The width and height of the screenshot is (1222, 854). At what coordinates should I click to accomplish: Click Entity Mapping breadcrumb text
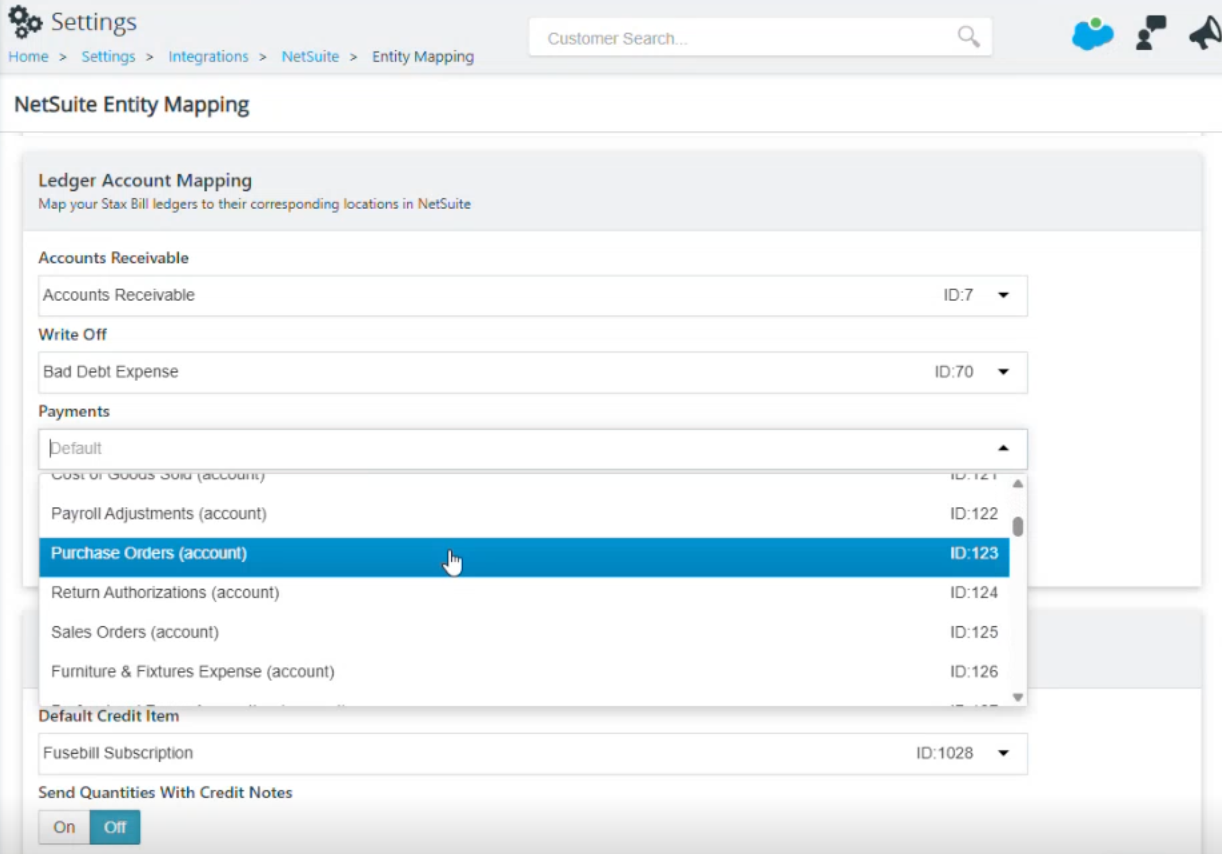(423, 57)
